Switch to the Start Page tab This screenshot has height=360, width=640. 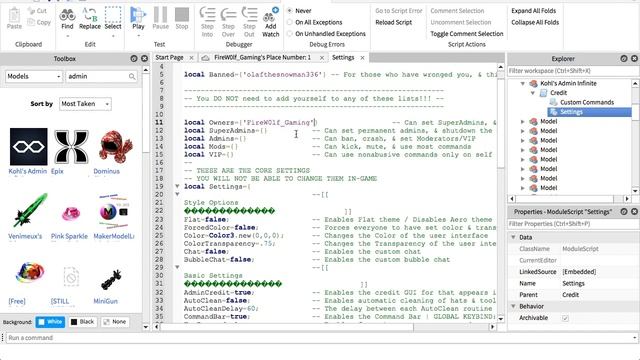click(169, 58)
